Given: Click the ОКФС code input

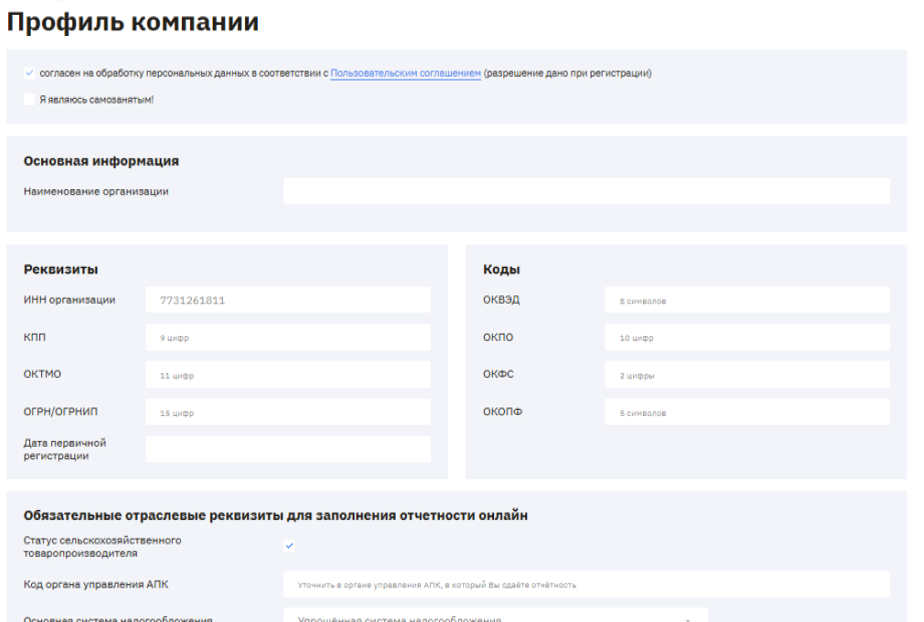Looking at the screenshot, I should click(746, 375).
